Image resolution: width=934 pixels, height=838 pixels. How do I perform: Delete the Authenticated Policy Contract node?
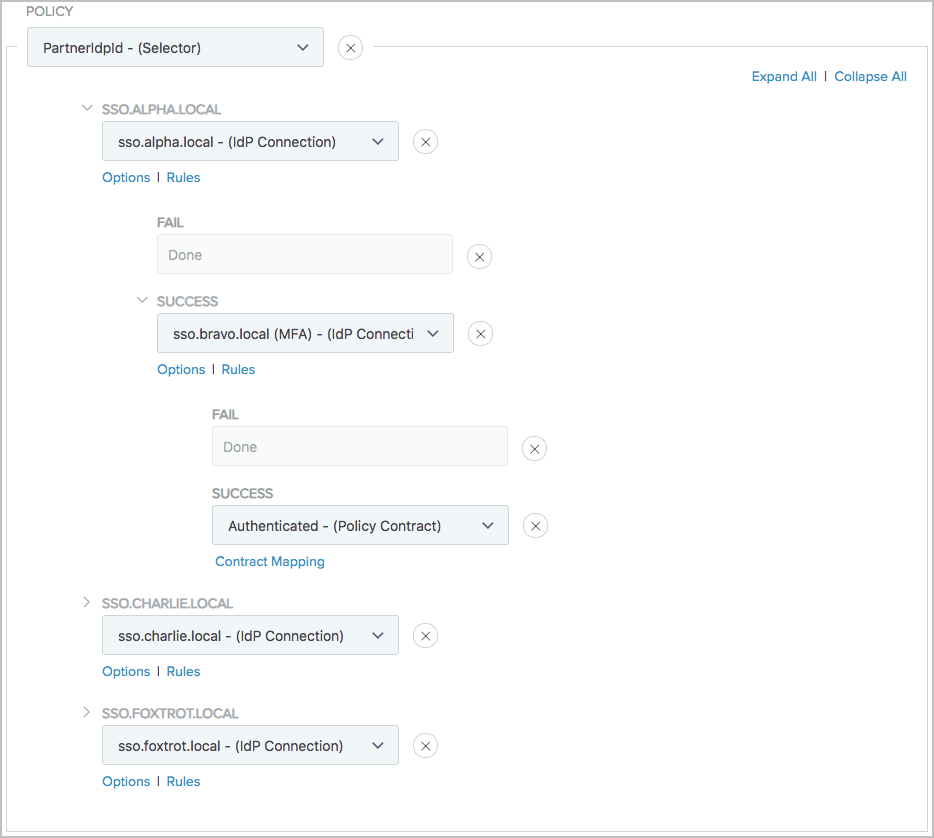tap(535, 525)
